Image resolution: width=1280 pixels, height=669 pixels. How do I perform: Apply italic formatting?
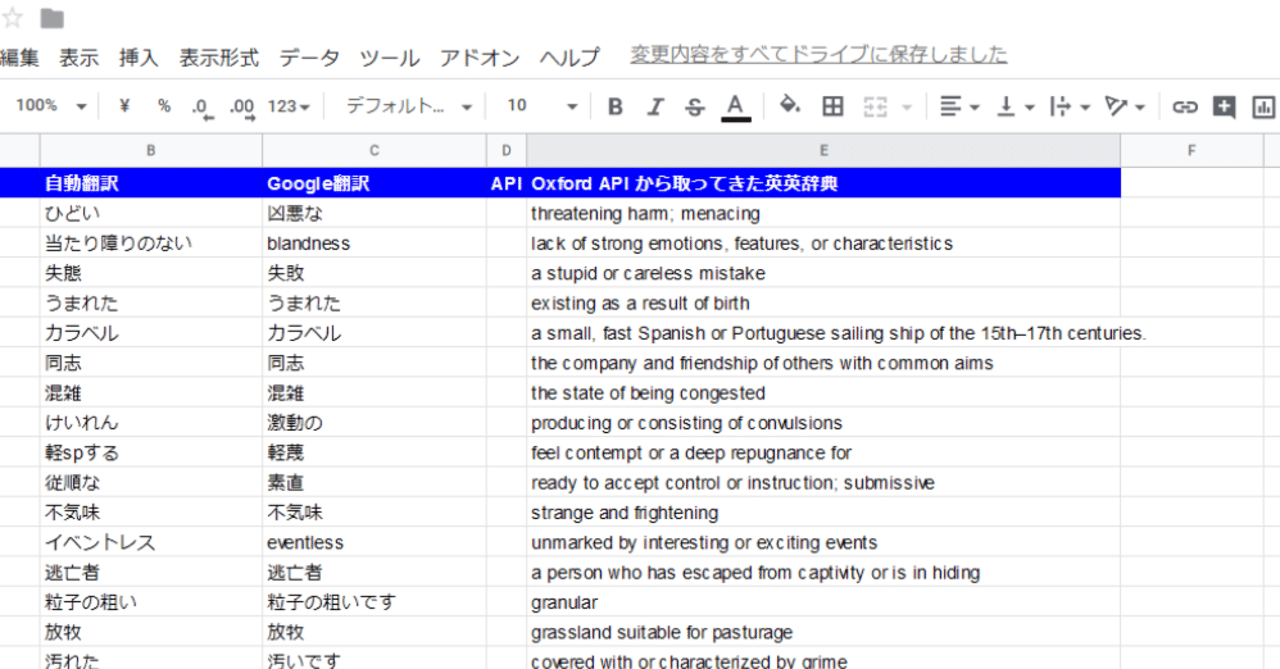tap(654, 106)
